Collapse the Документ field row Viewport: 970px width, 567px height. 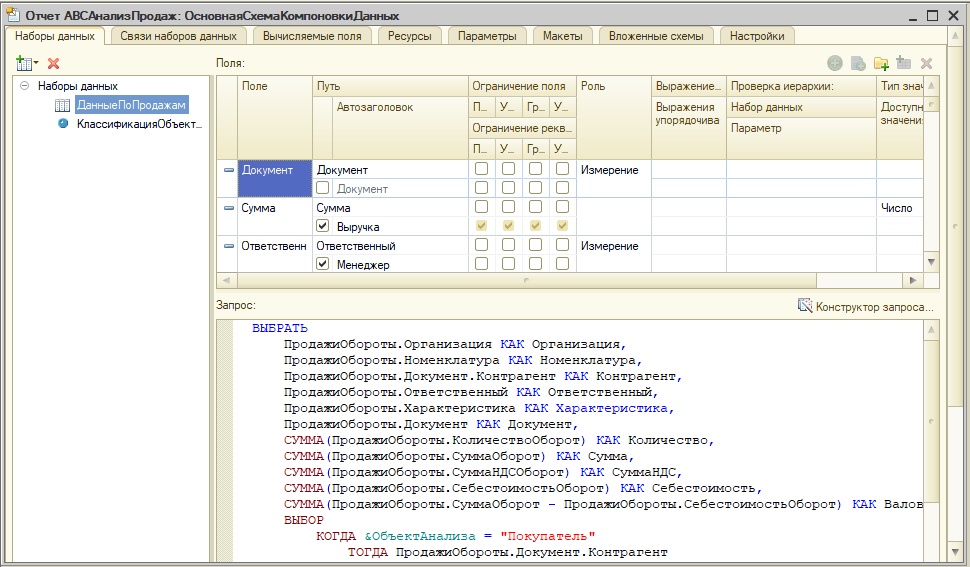coord(228,170)
